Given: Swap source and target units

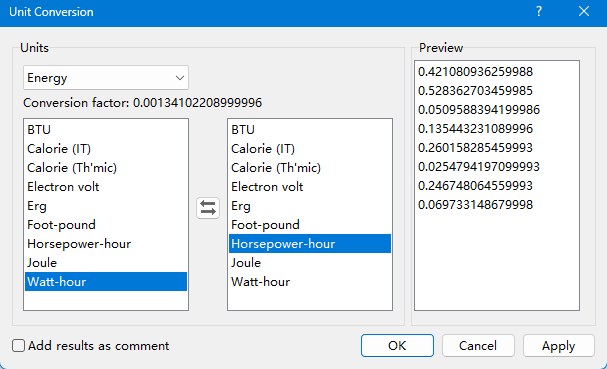Looking at the screenshot, I should click(208, 208).
